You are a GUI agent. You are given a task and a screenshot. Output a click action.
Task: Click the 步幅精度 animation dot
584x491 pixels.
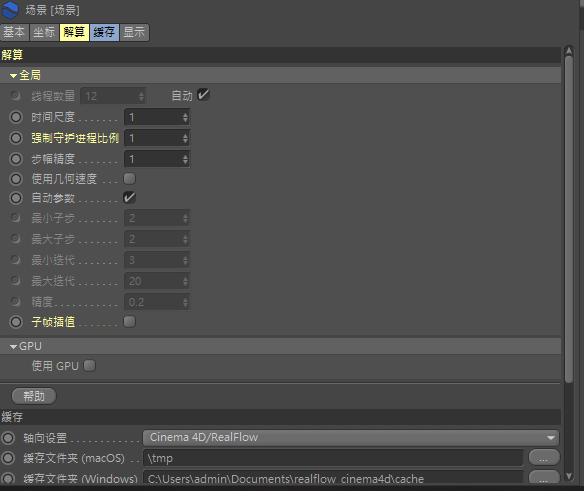[16, 159]
